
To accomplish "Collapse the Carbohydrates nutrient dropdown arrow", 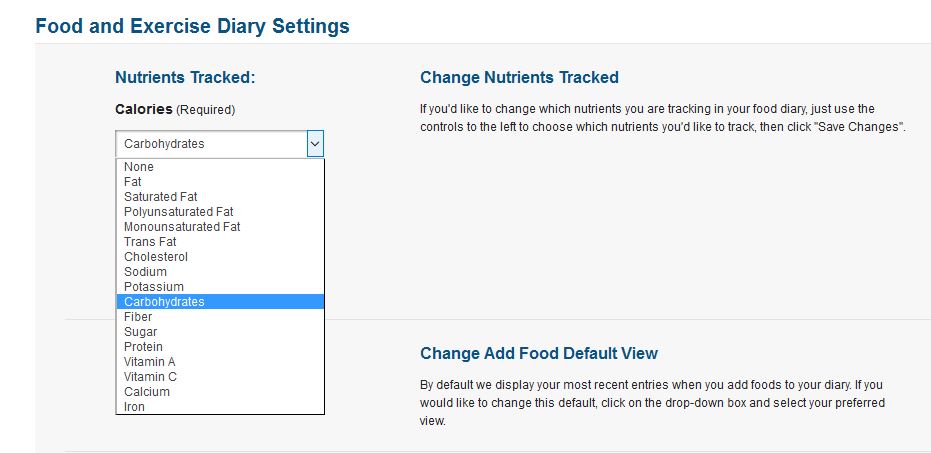I will coord(315,144).
